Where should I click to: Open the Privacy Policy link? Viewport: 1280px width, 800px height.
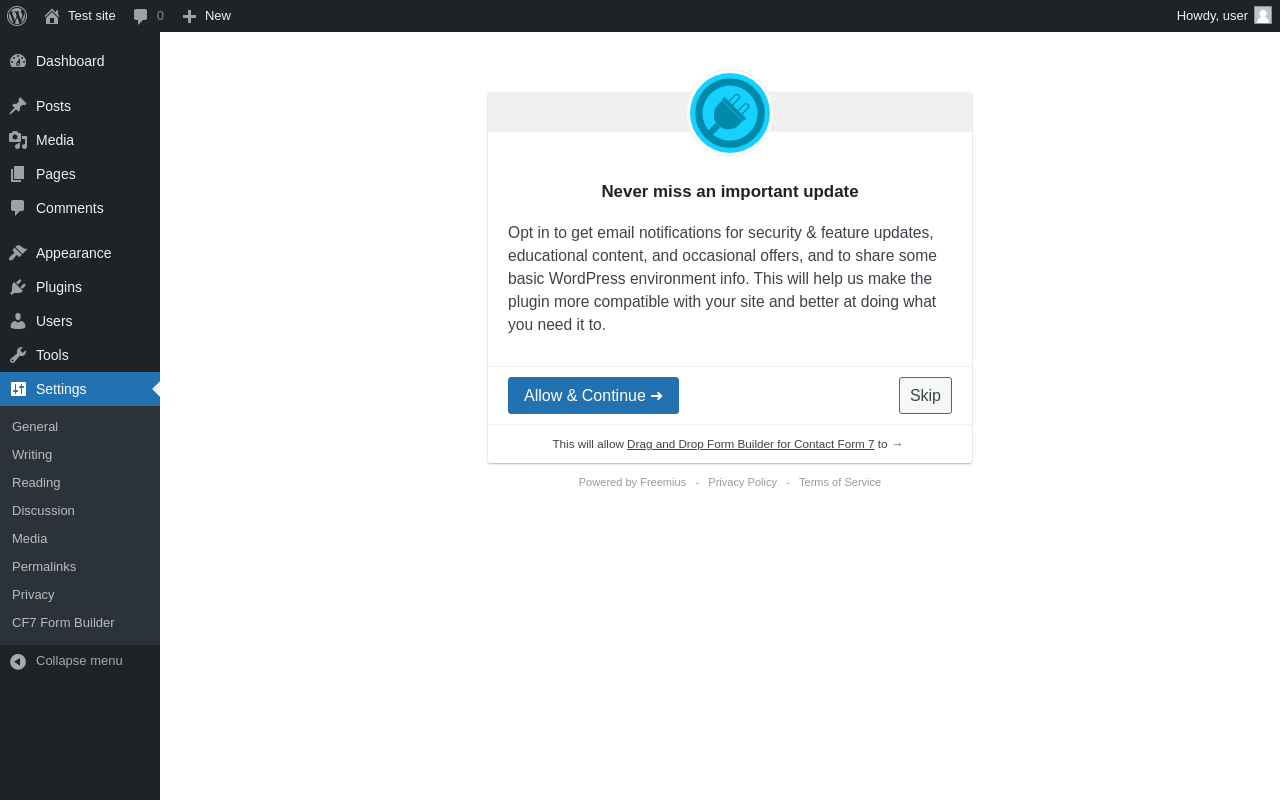(742, 482)
